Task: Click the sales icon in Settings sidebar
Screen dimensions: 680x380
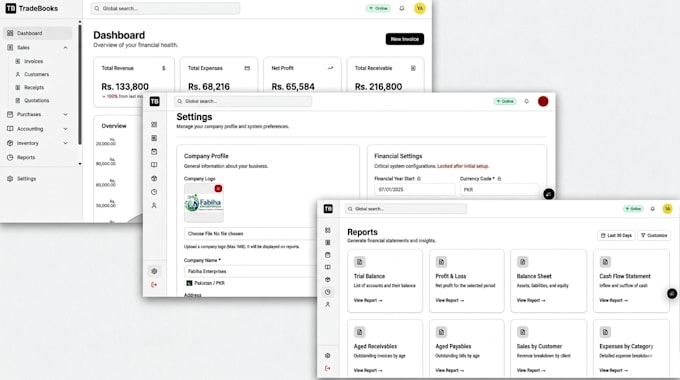Action: (x=154, y=138)
